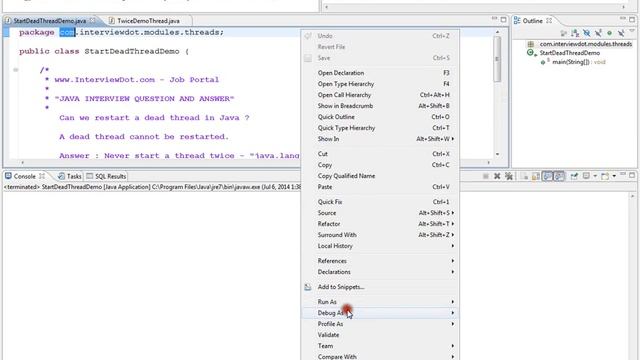Expand the Run As submenu arrow

[x=453, y=302]
